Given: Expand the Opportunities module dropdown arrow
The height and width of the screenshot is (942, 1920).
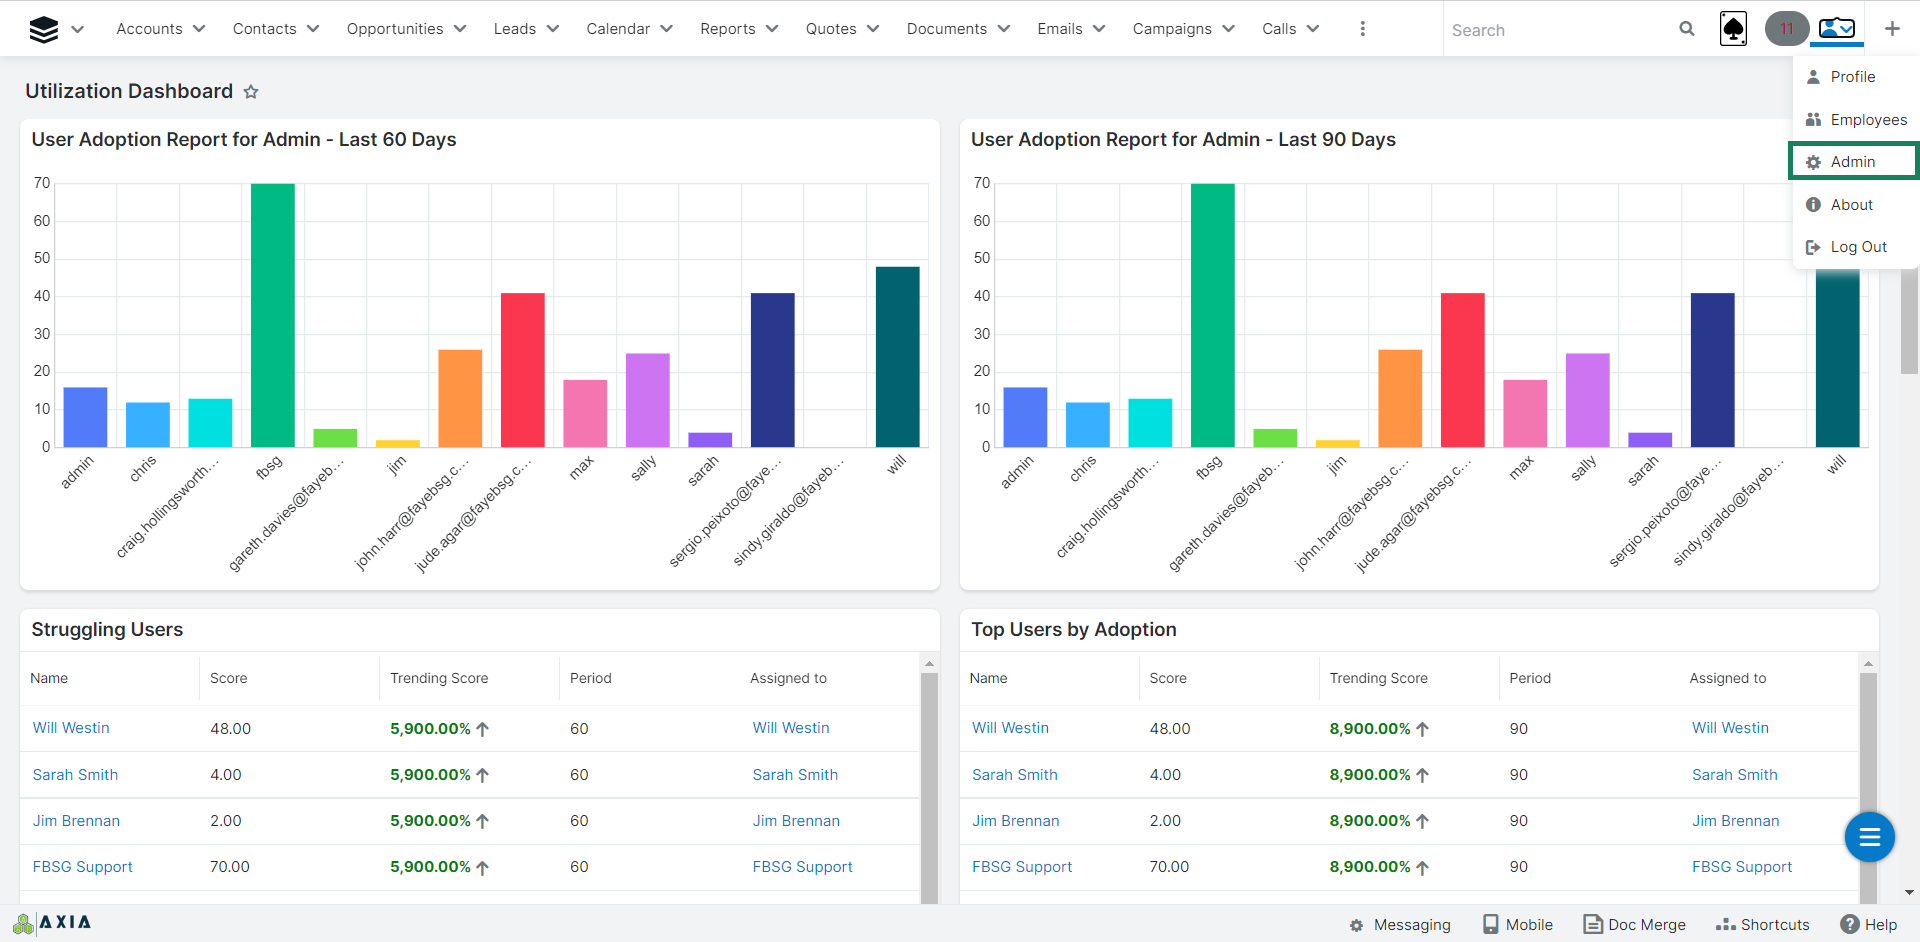Looking at the screenshot, I should point(460,29).
